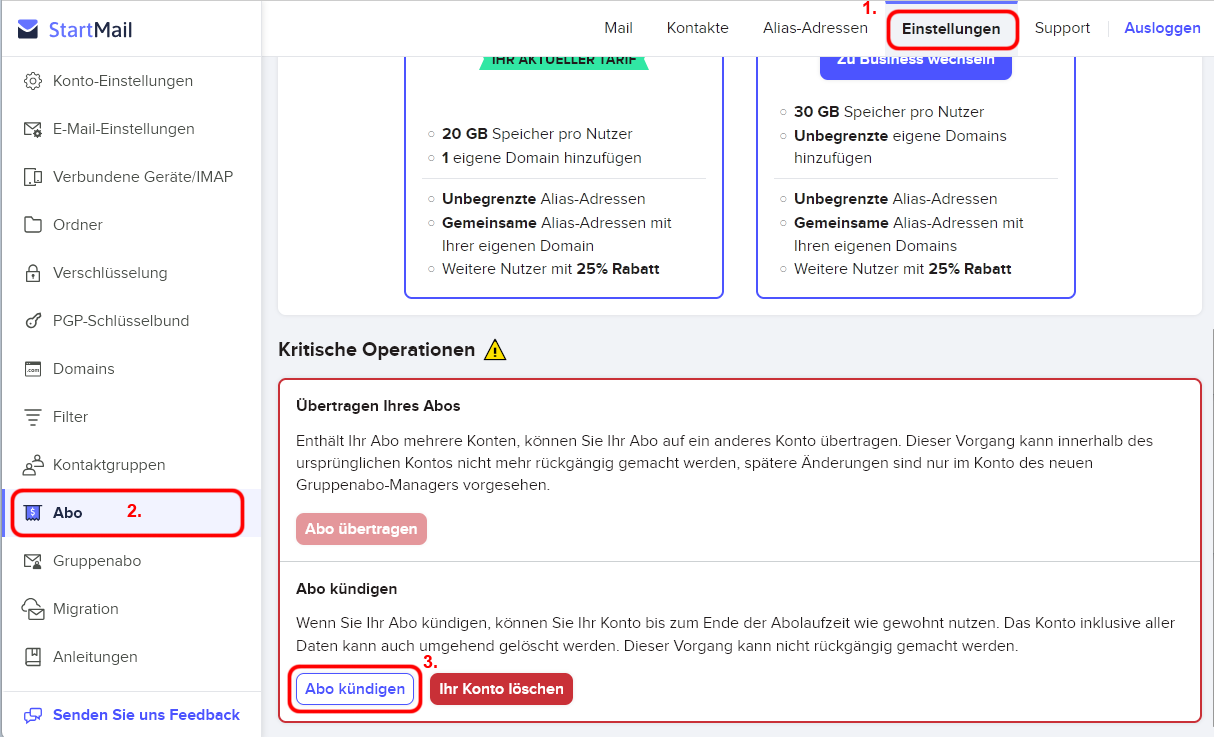Select the Einstellungen tab
Screen dimensions: 1214x737
pos(951,29)
